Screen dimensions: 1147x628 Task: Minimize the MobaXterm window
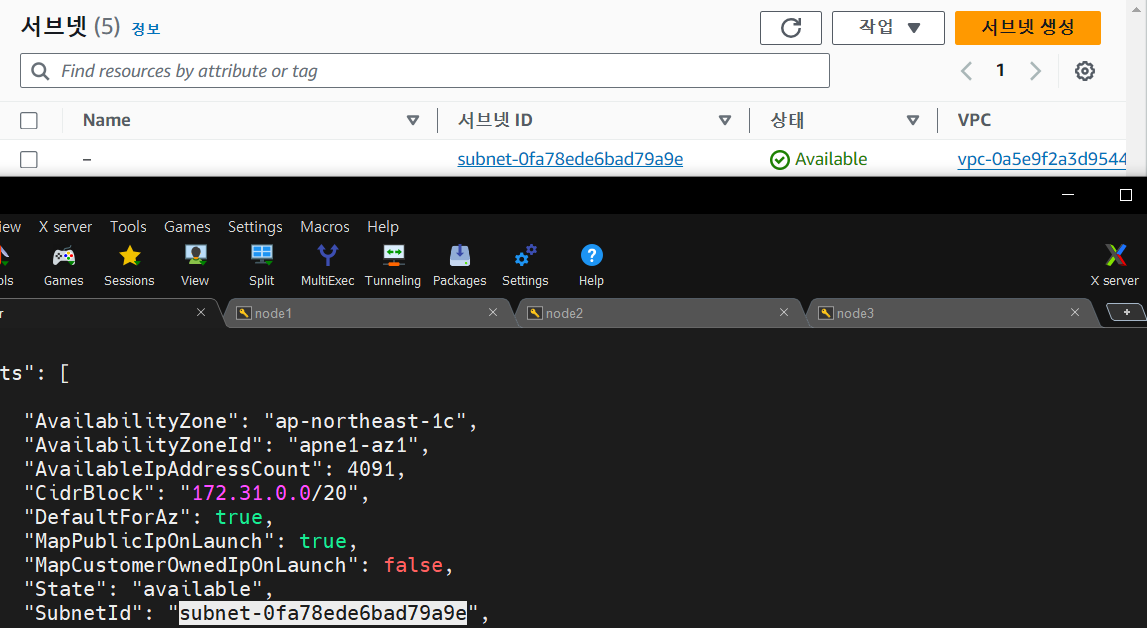coord(1068,194)
